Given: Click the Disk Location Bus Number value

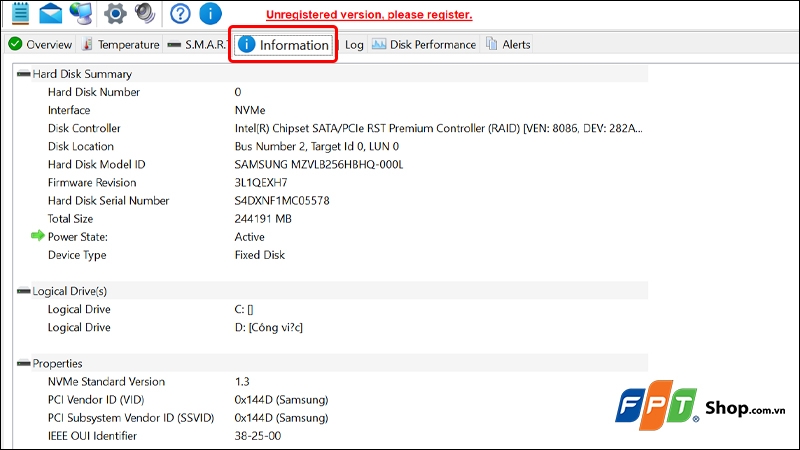Looking at the screenshot, I should coord(317,146).
